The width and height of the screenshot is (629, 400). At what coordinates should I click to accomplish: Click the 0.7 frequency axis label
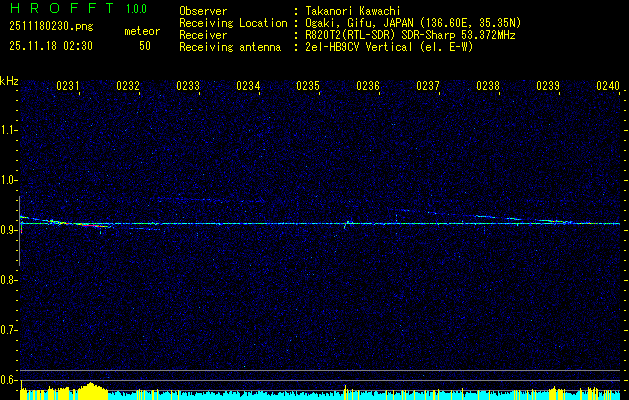tap(9, 330)
